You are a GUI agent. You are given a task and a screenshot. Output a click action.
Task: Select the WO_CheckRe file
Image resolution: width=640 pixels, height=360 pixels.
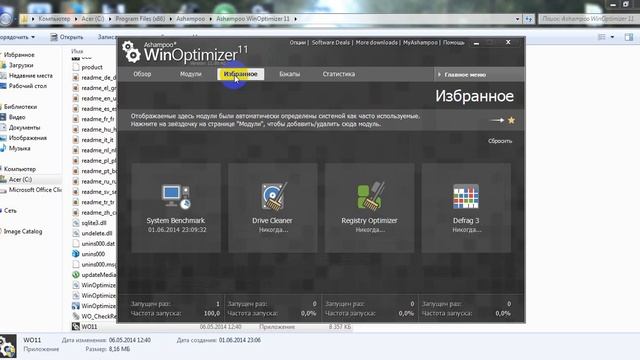[98, 316]
